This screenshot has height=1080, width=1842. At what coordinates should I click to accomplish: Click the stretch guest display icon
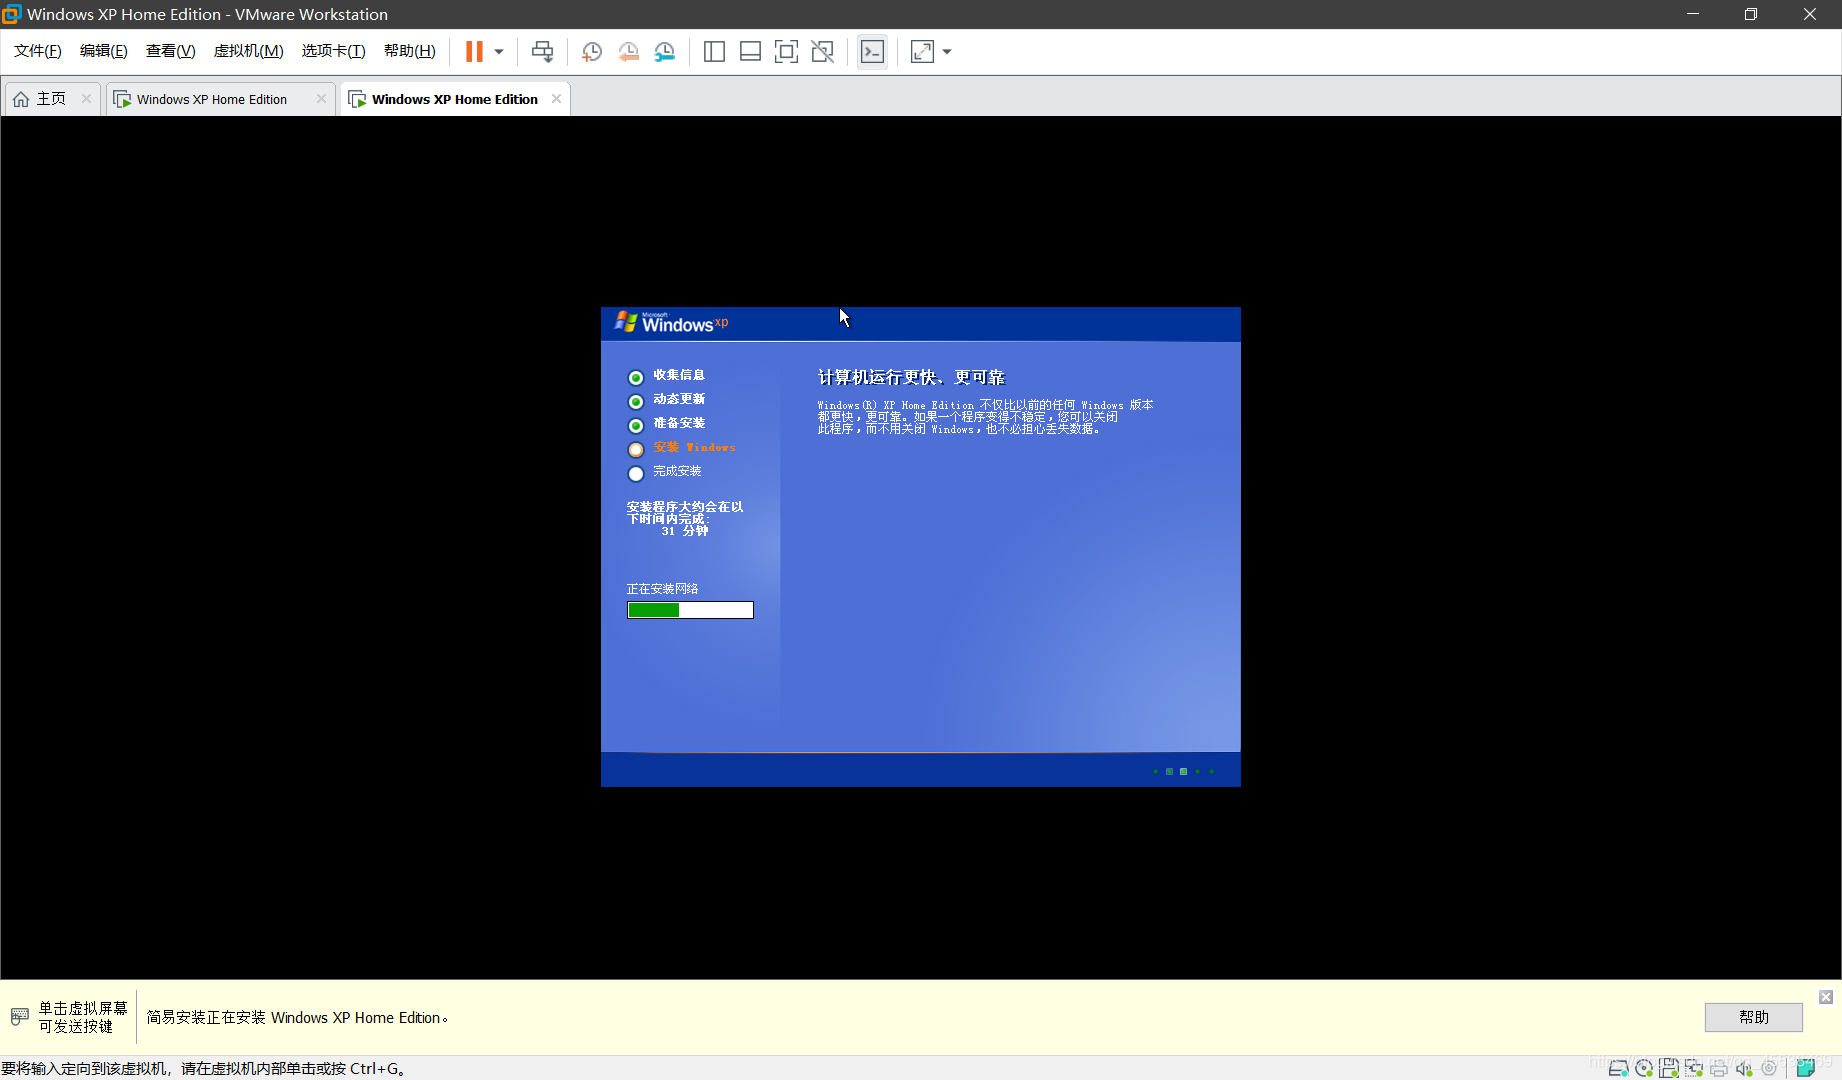tap(922, 52)
